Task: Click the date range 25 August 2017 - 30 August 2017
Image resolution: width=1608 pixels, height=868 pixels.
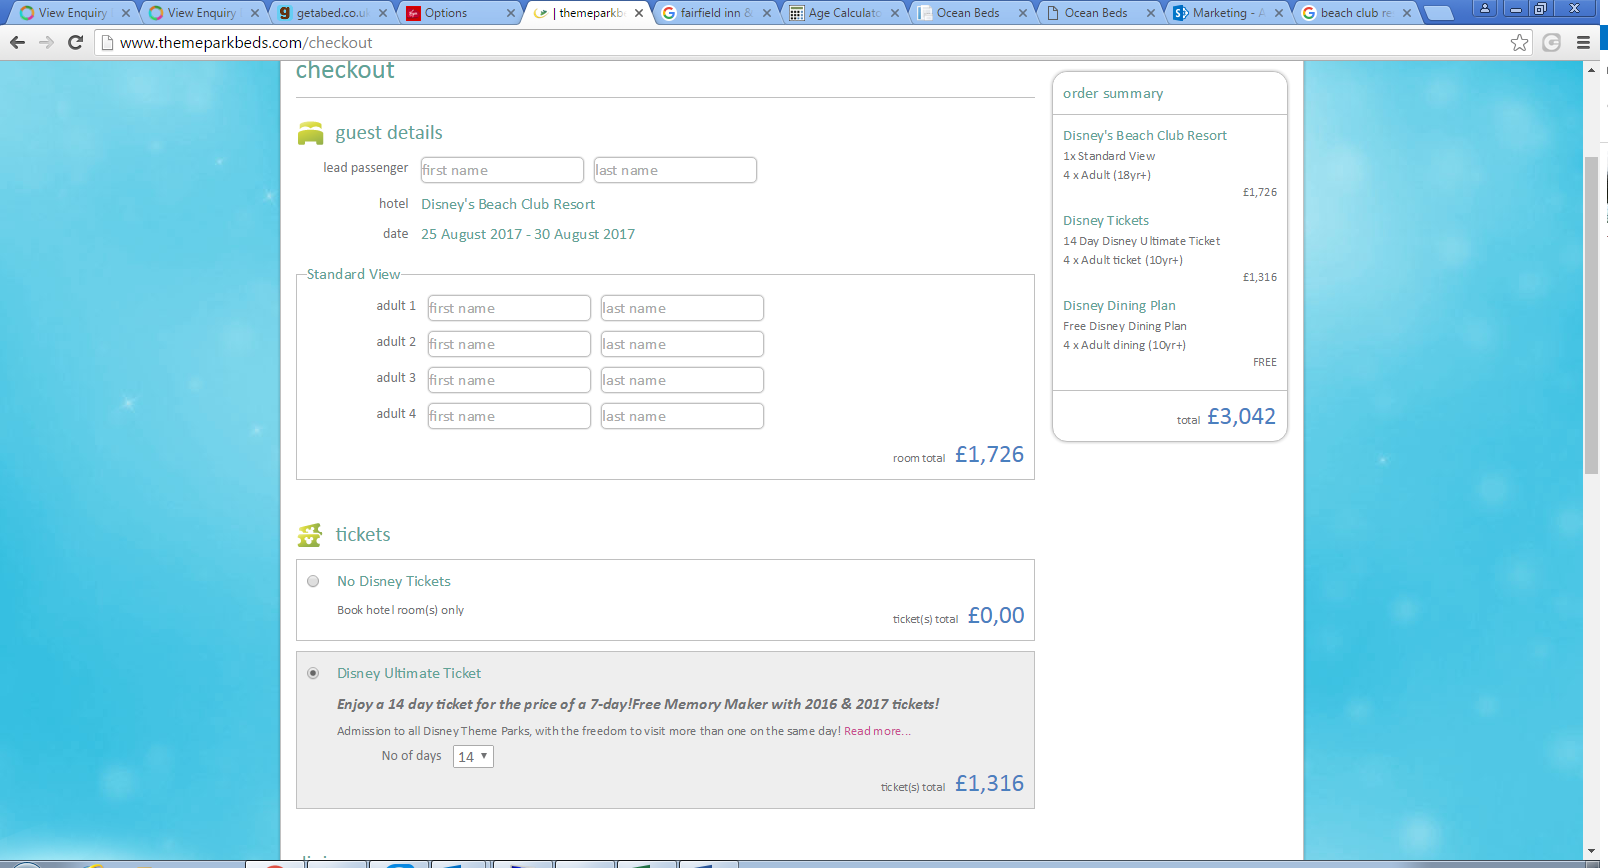Action: click(x=528, y=234)
